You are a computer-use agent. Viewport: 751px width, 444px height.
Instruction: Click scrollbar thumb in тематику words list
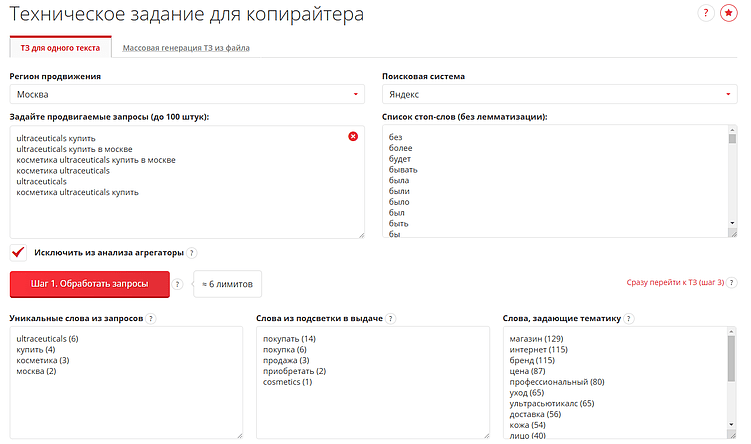(x=731, y=358)
